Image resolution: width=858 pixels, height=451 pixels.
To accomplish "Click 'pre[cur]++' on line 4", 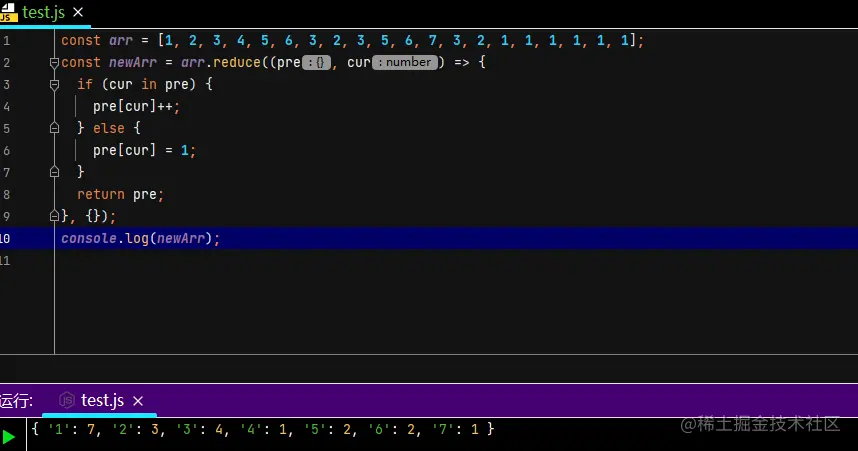I will [133, 106].
